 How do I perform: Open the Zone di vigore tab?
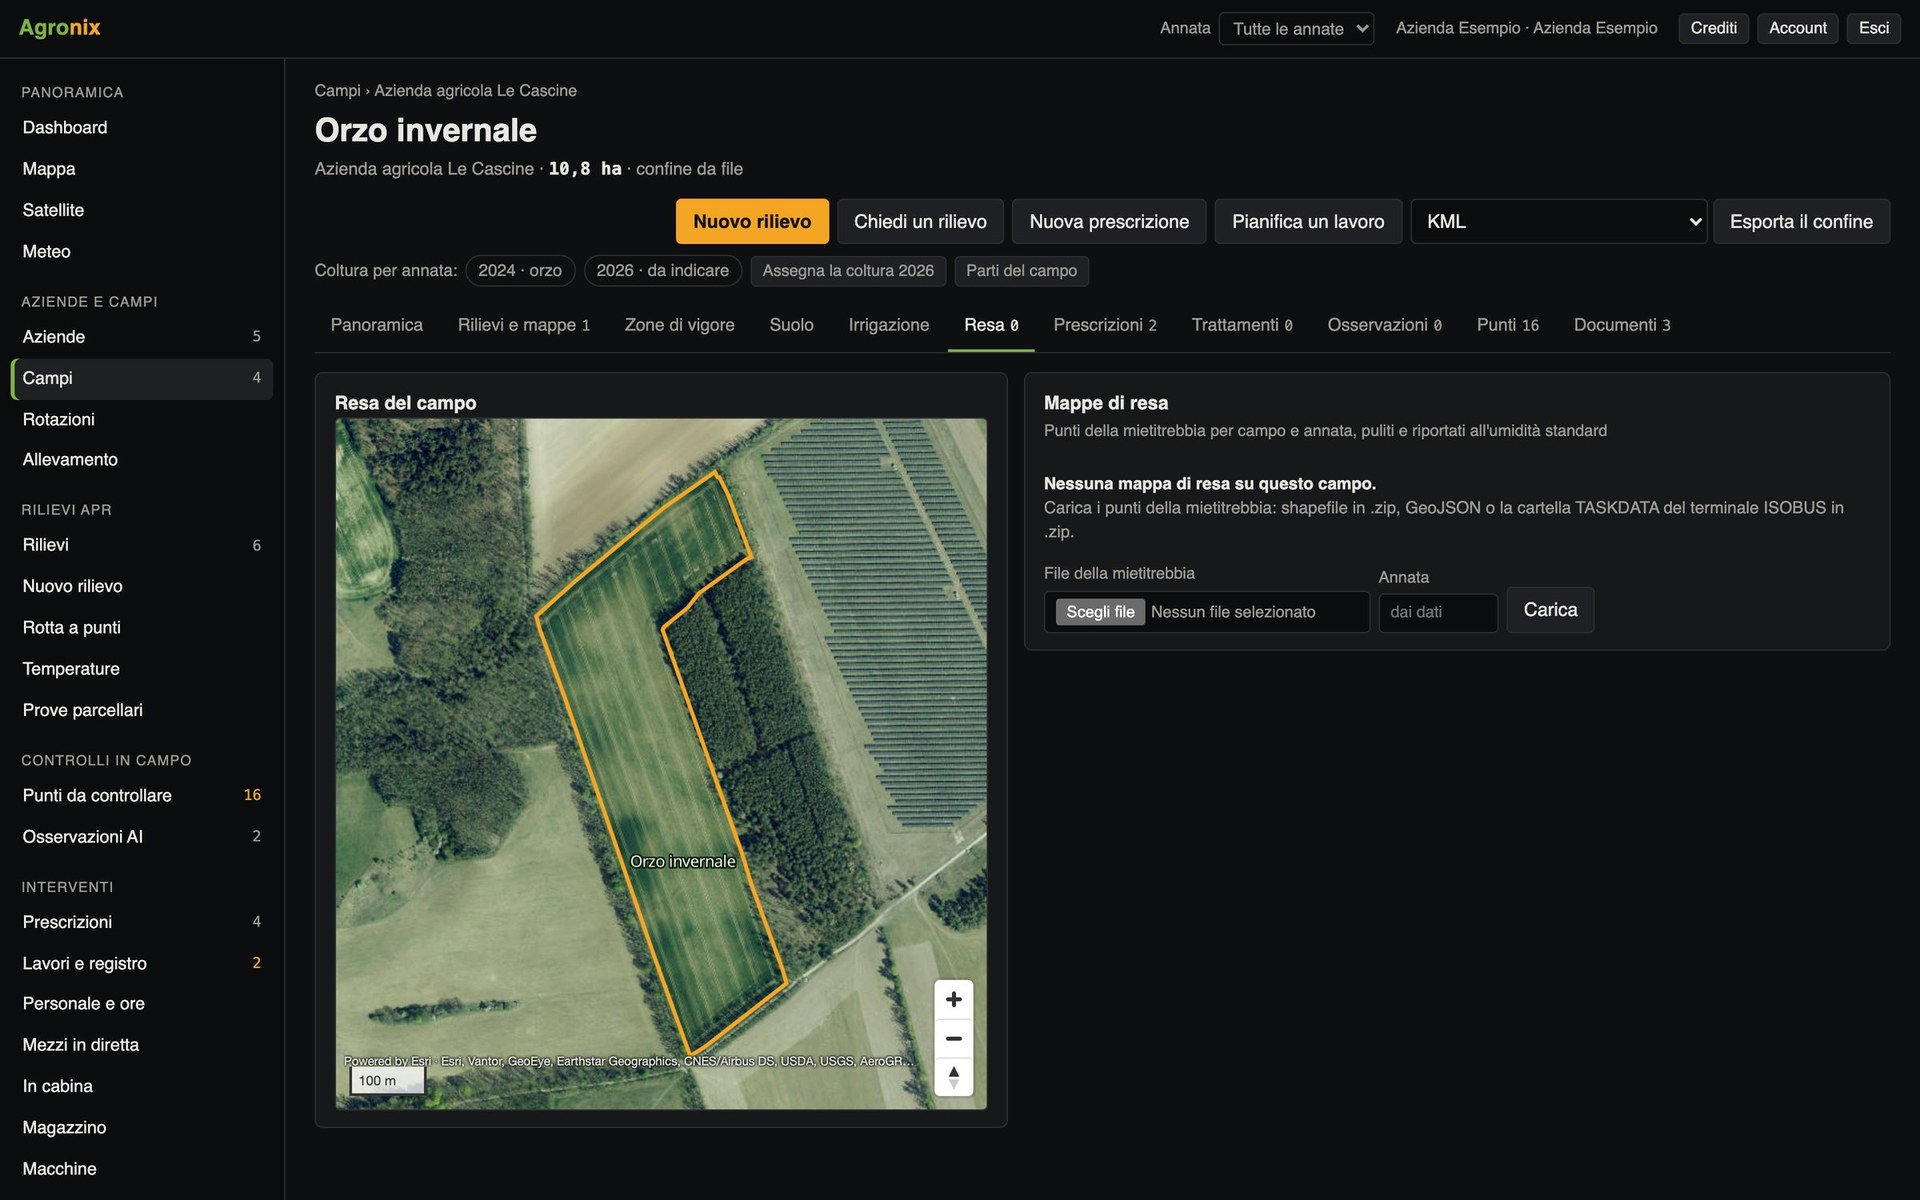coord(679,325)
